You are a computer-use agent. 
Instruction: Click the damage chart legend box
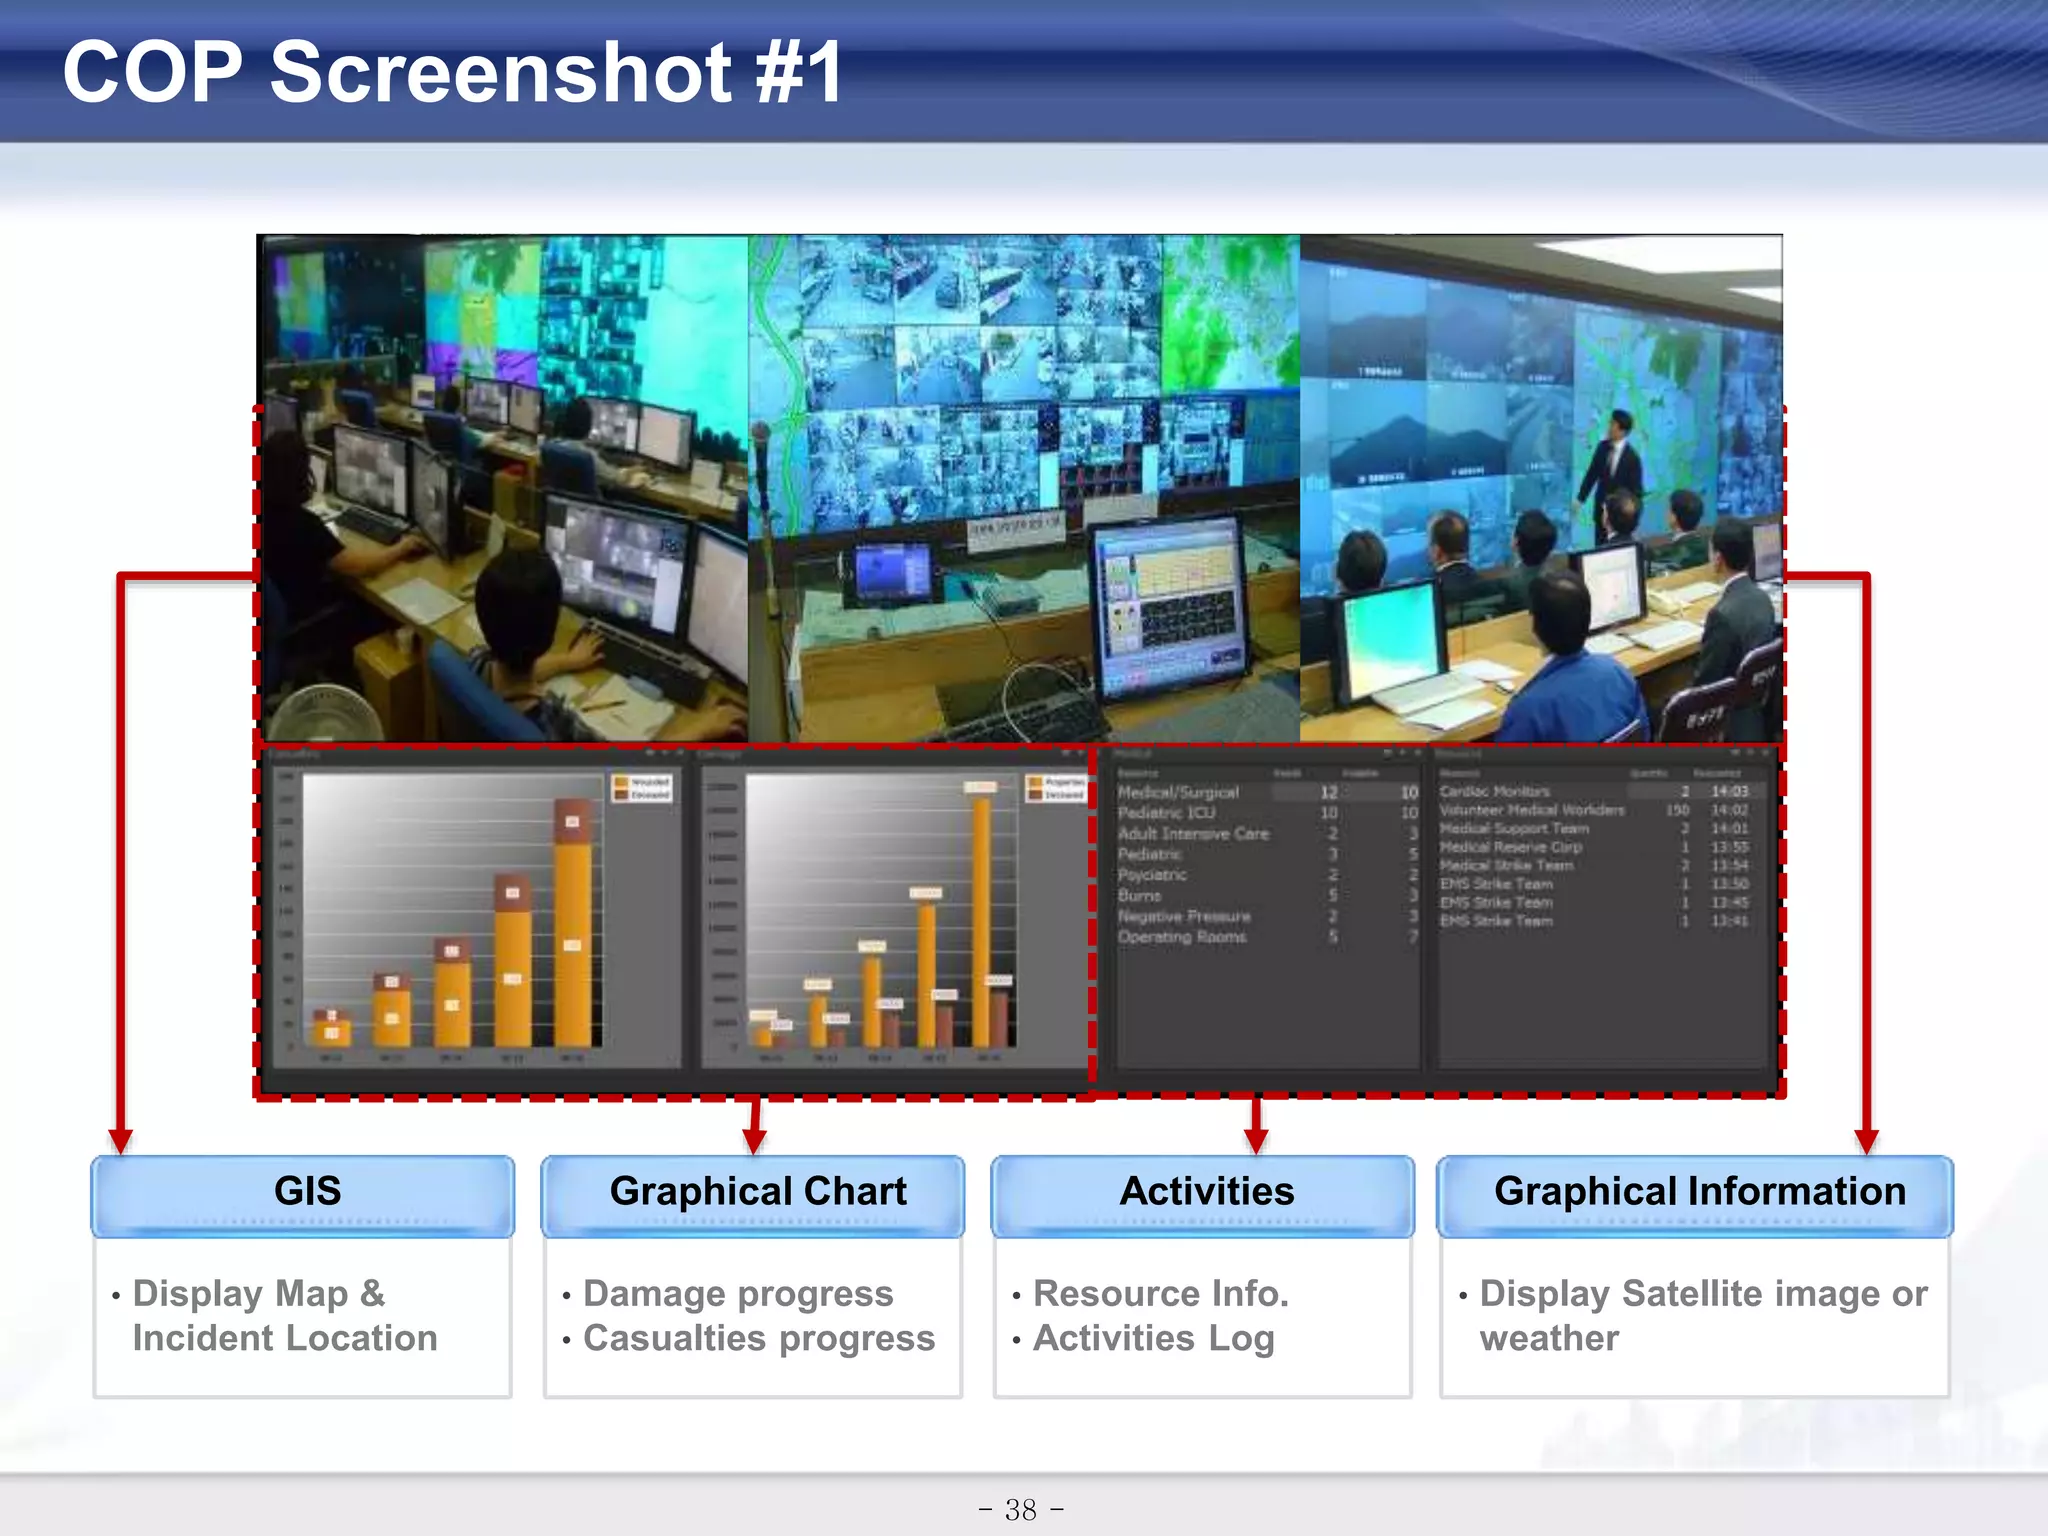click(x=1056, y=788)
